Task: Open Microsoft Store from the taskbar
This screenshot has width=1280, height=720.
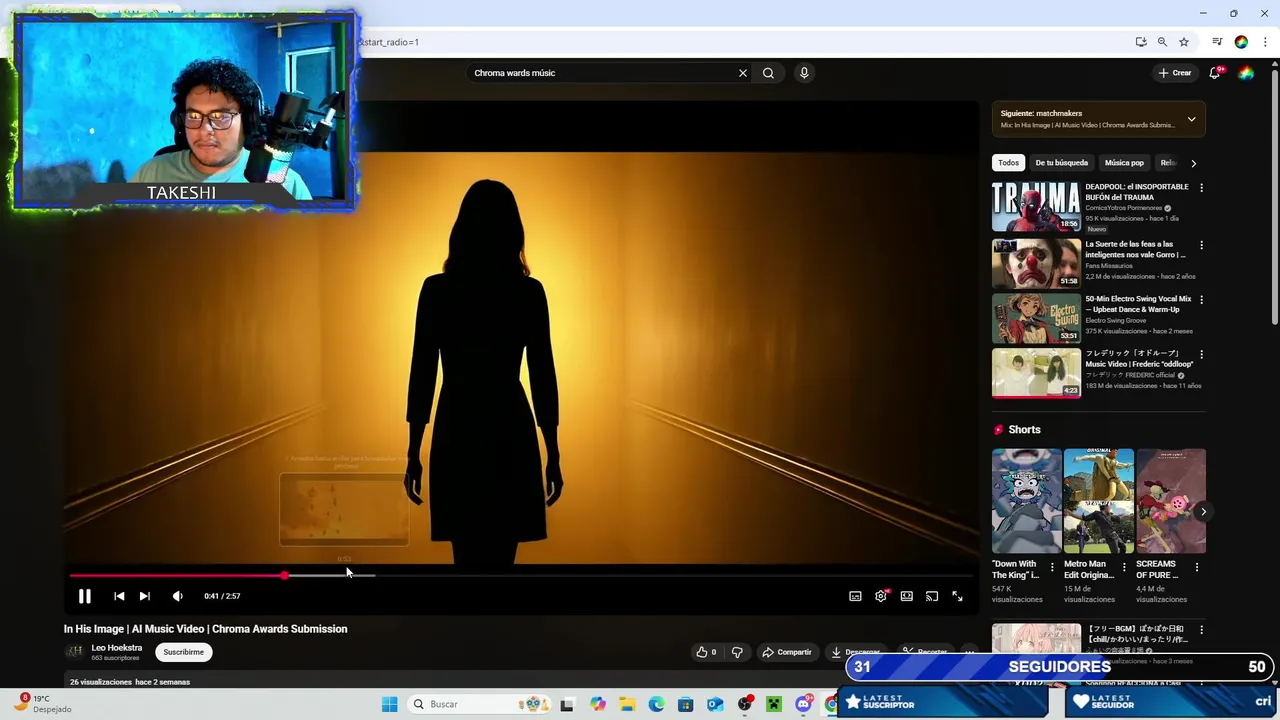Action: 685,704
